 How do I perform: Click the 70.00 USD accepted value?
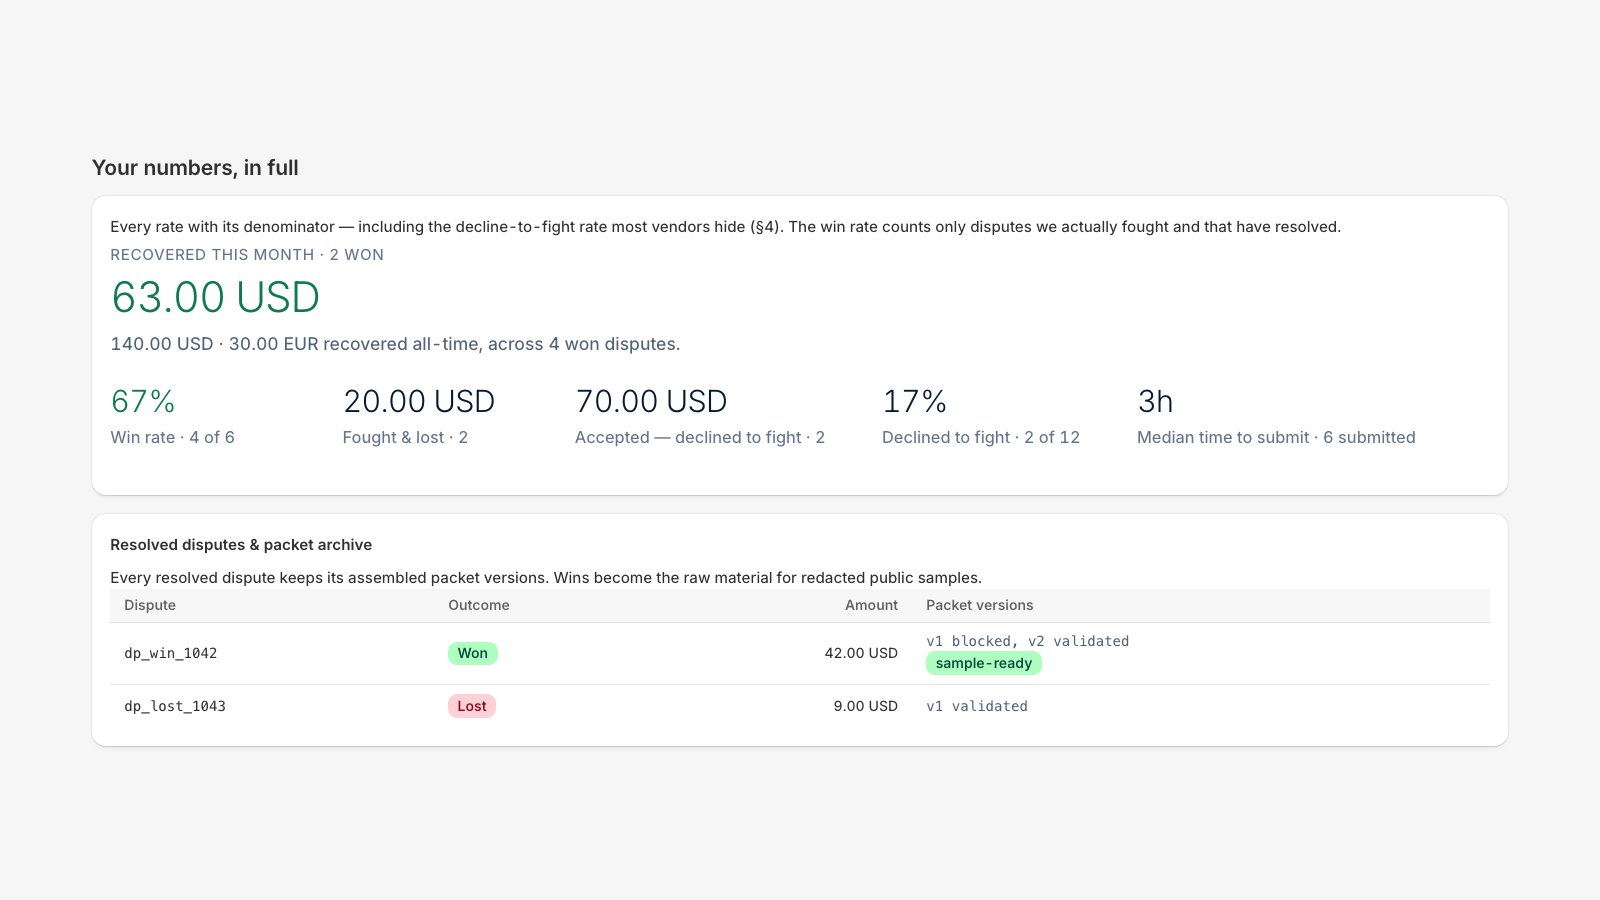[x=651, y=402]
